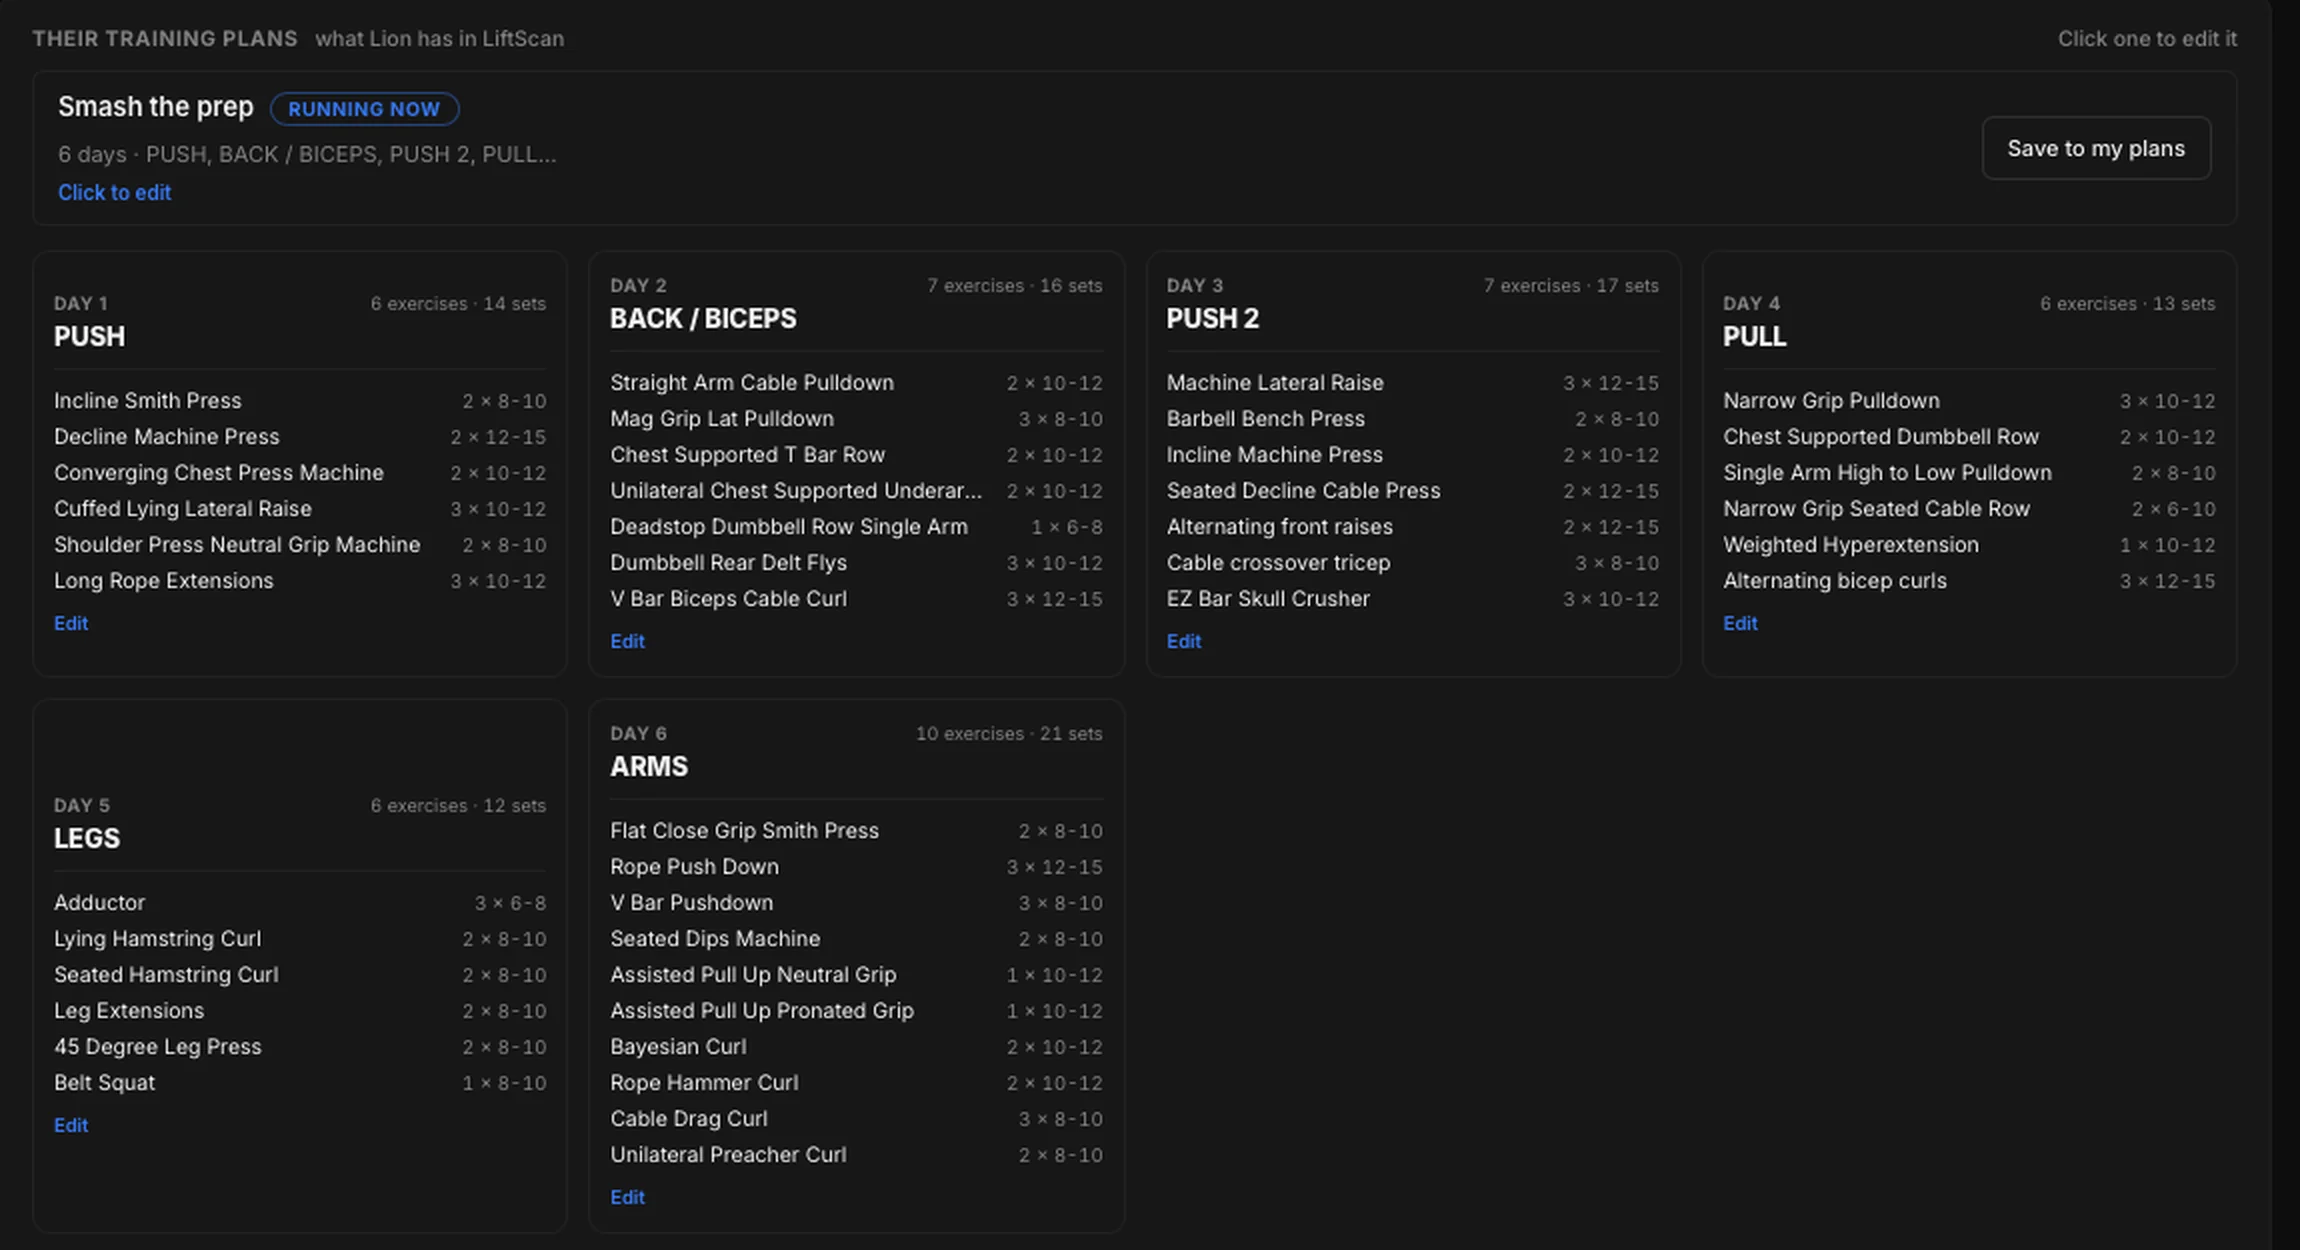Select 'Decline Machine Press' exercise
Viewport: 2300px width, 1250px height.
300,436
